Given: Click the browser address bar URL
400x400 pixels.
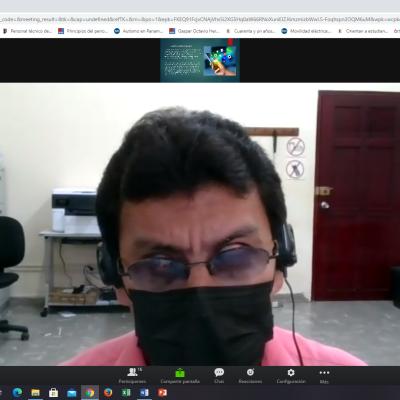Looking at the screenshot, I should pos(200,19).
